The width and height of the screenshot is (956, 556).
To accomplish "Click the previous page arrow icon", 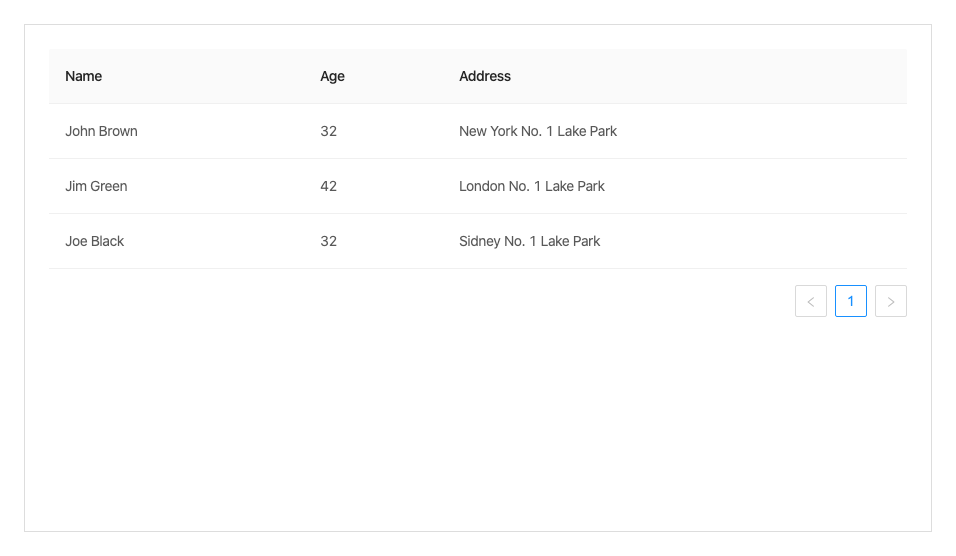I will coord(811,301).
